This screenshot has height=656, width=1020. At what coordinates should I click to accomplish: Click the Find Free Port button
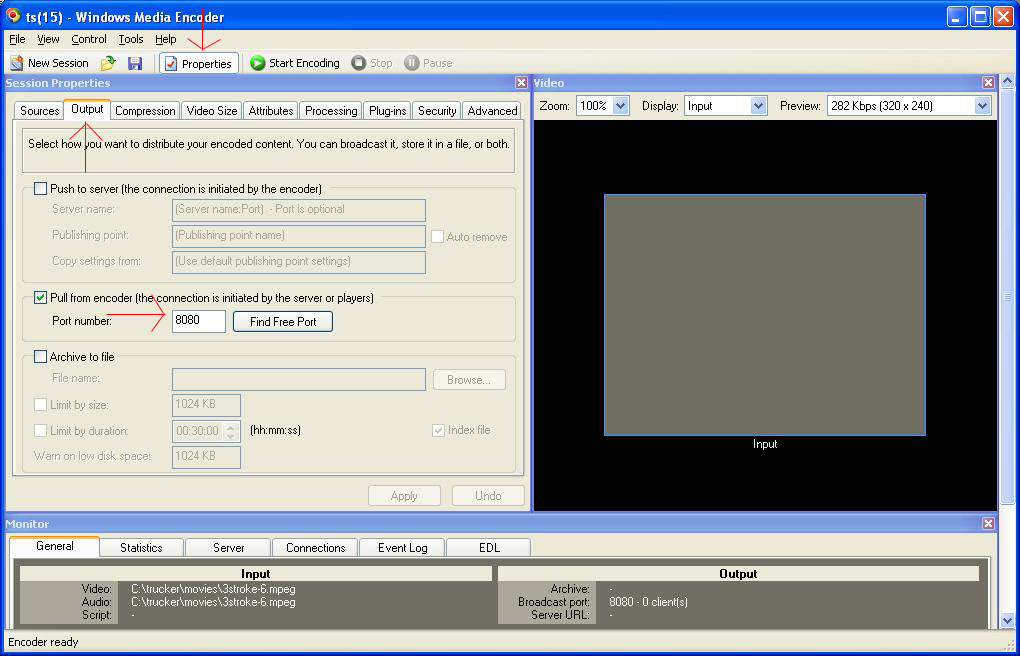[283, 321]
